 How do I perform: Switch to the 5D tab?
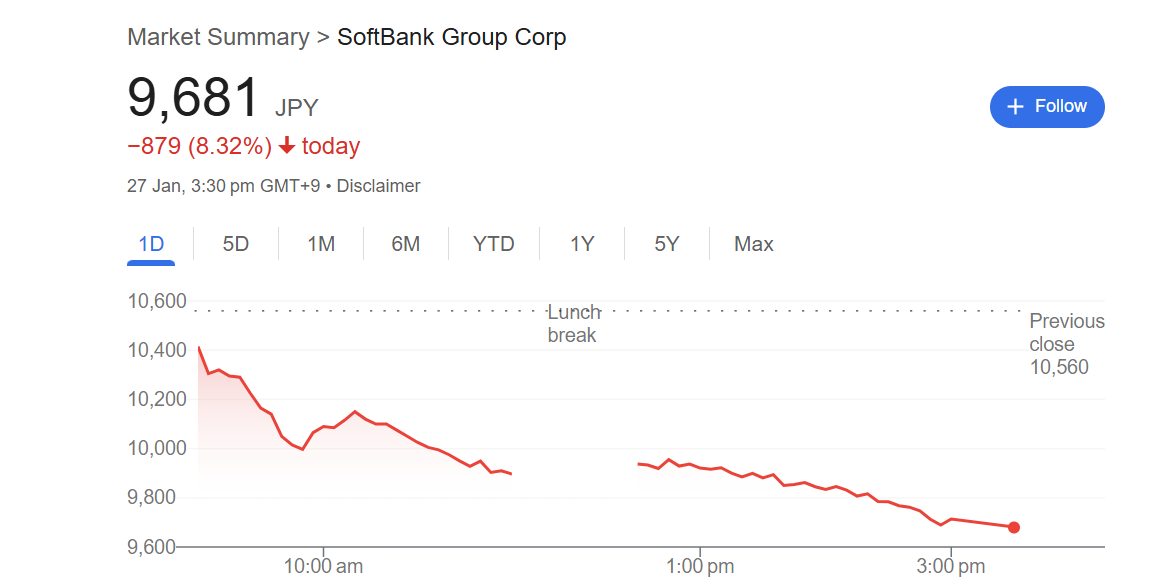(x=236, y=244)
